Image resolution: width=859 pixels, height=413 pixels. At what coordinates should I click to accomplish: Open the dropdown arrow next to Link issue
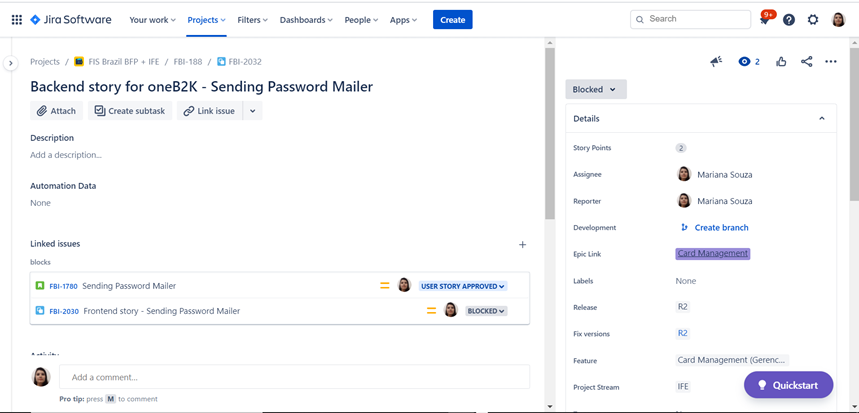click(253, 111)
